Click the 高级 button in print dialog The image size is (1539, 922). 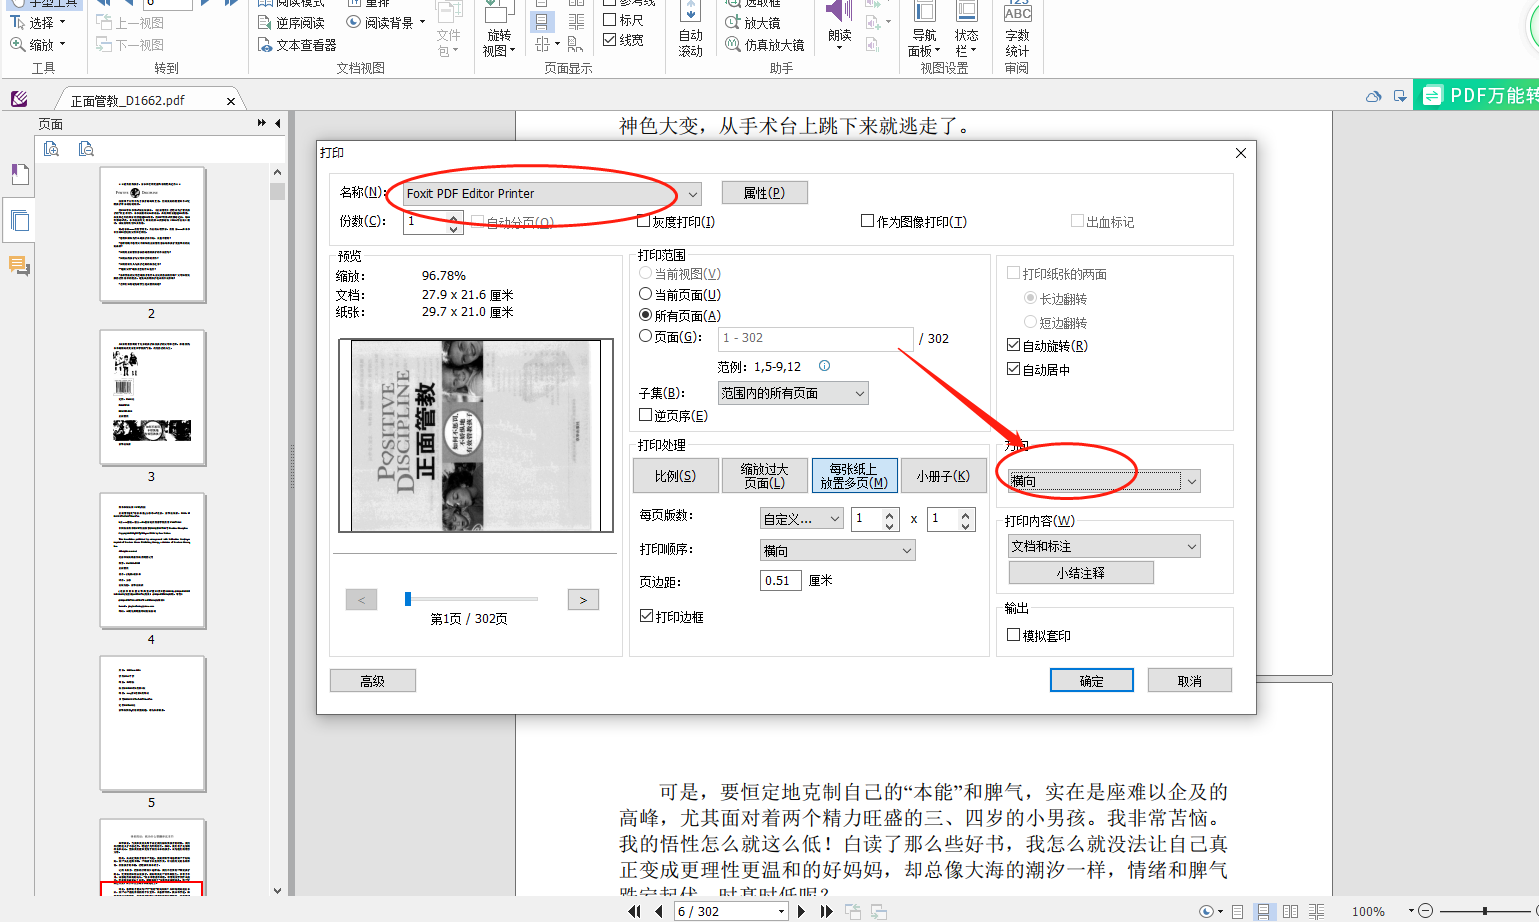tap(372, 680)
